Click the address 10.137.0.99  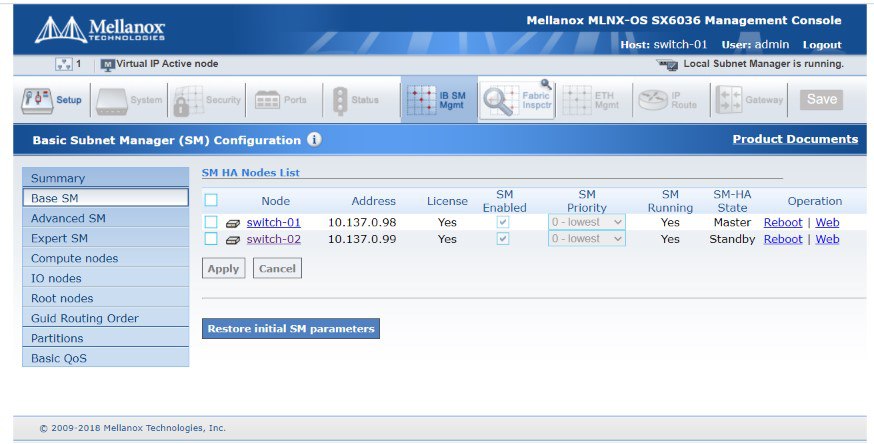tap(362, 239)
